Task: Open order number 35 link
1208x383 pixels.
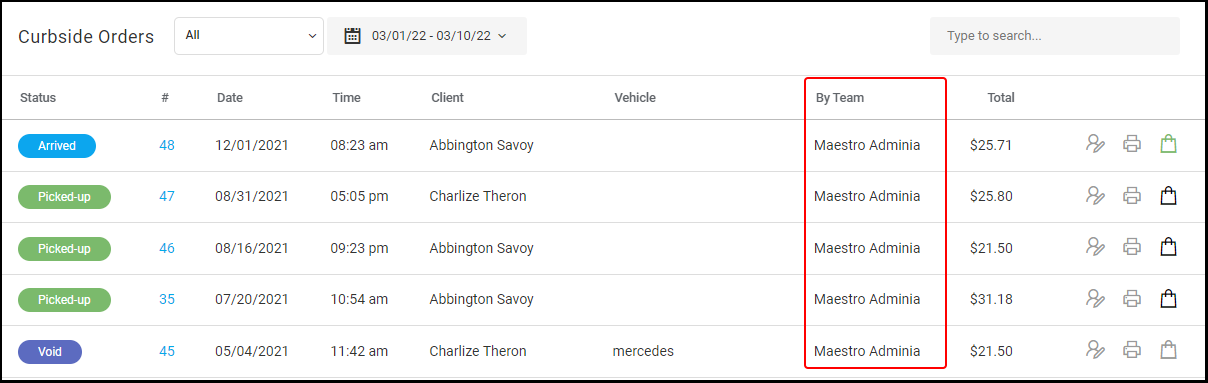Action: [x=167, y=299]
